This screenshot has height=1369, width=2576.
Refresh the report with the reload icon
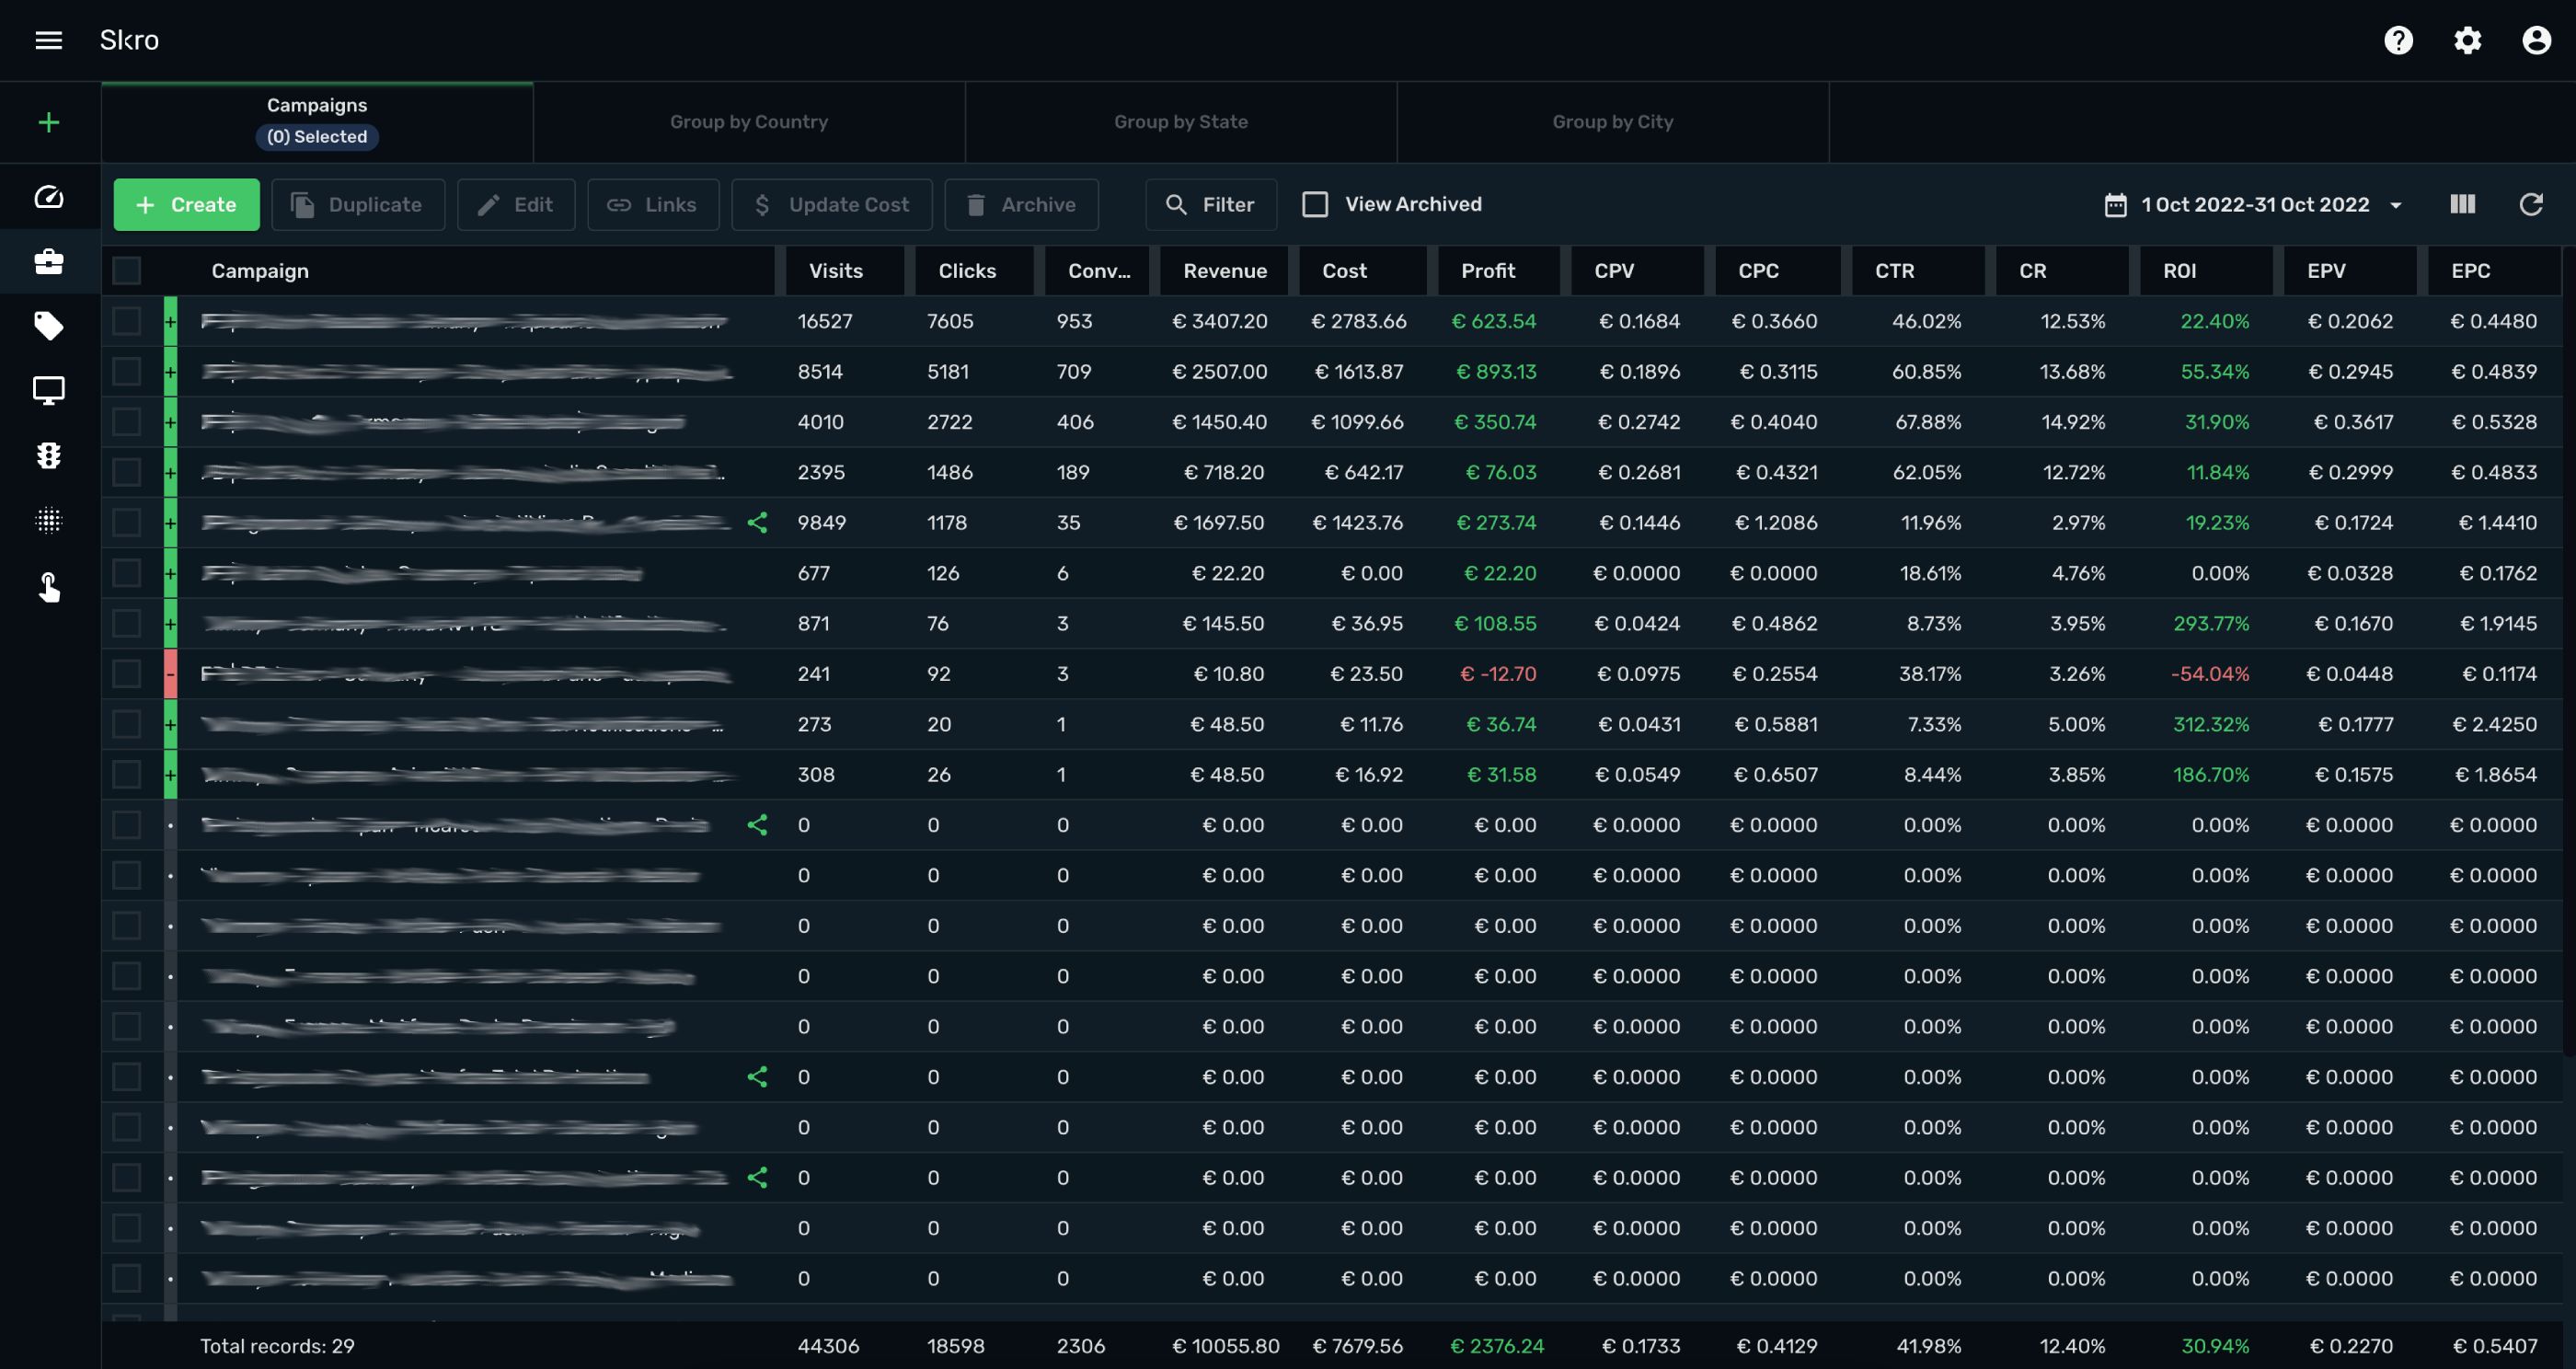[2531, 204]
